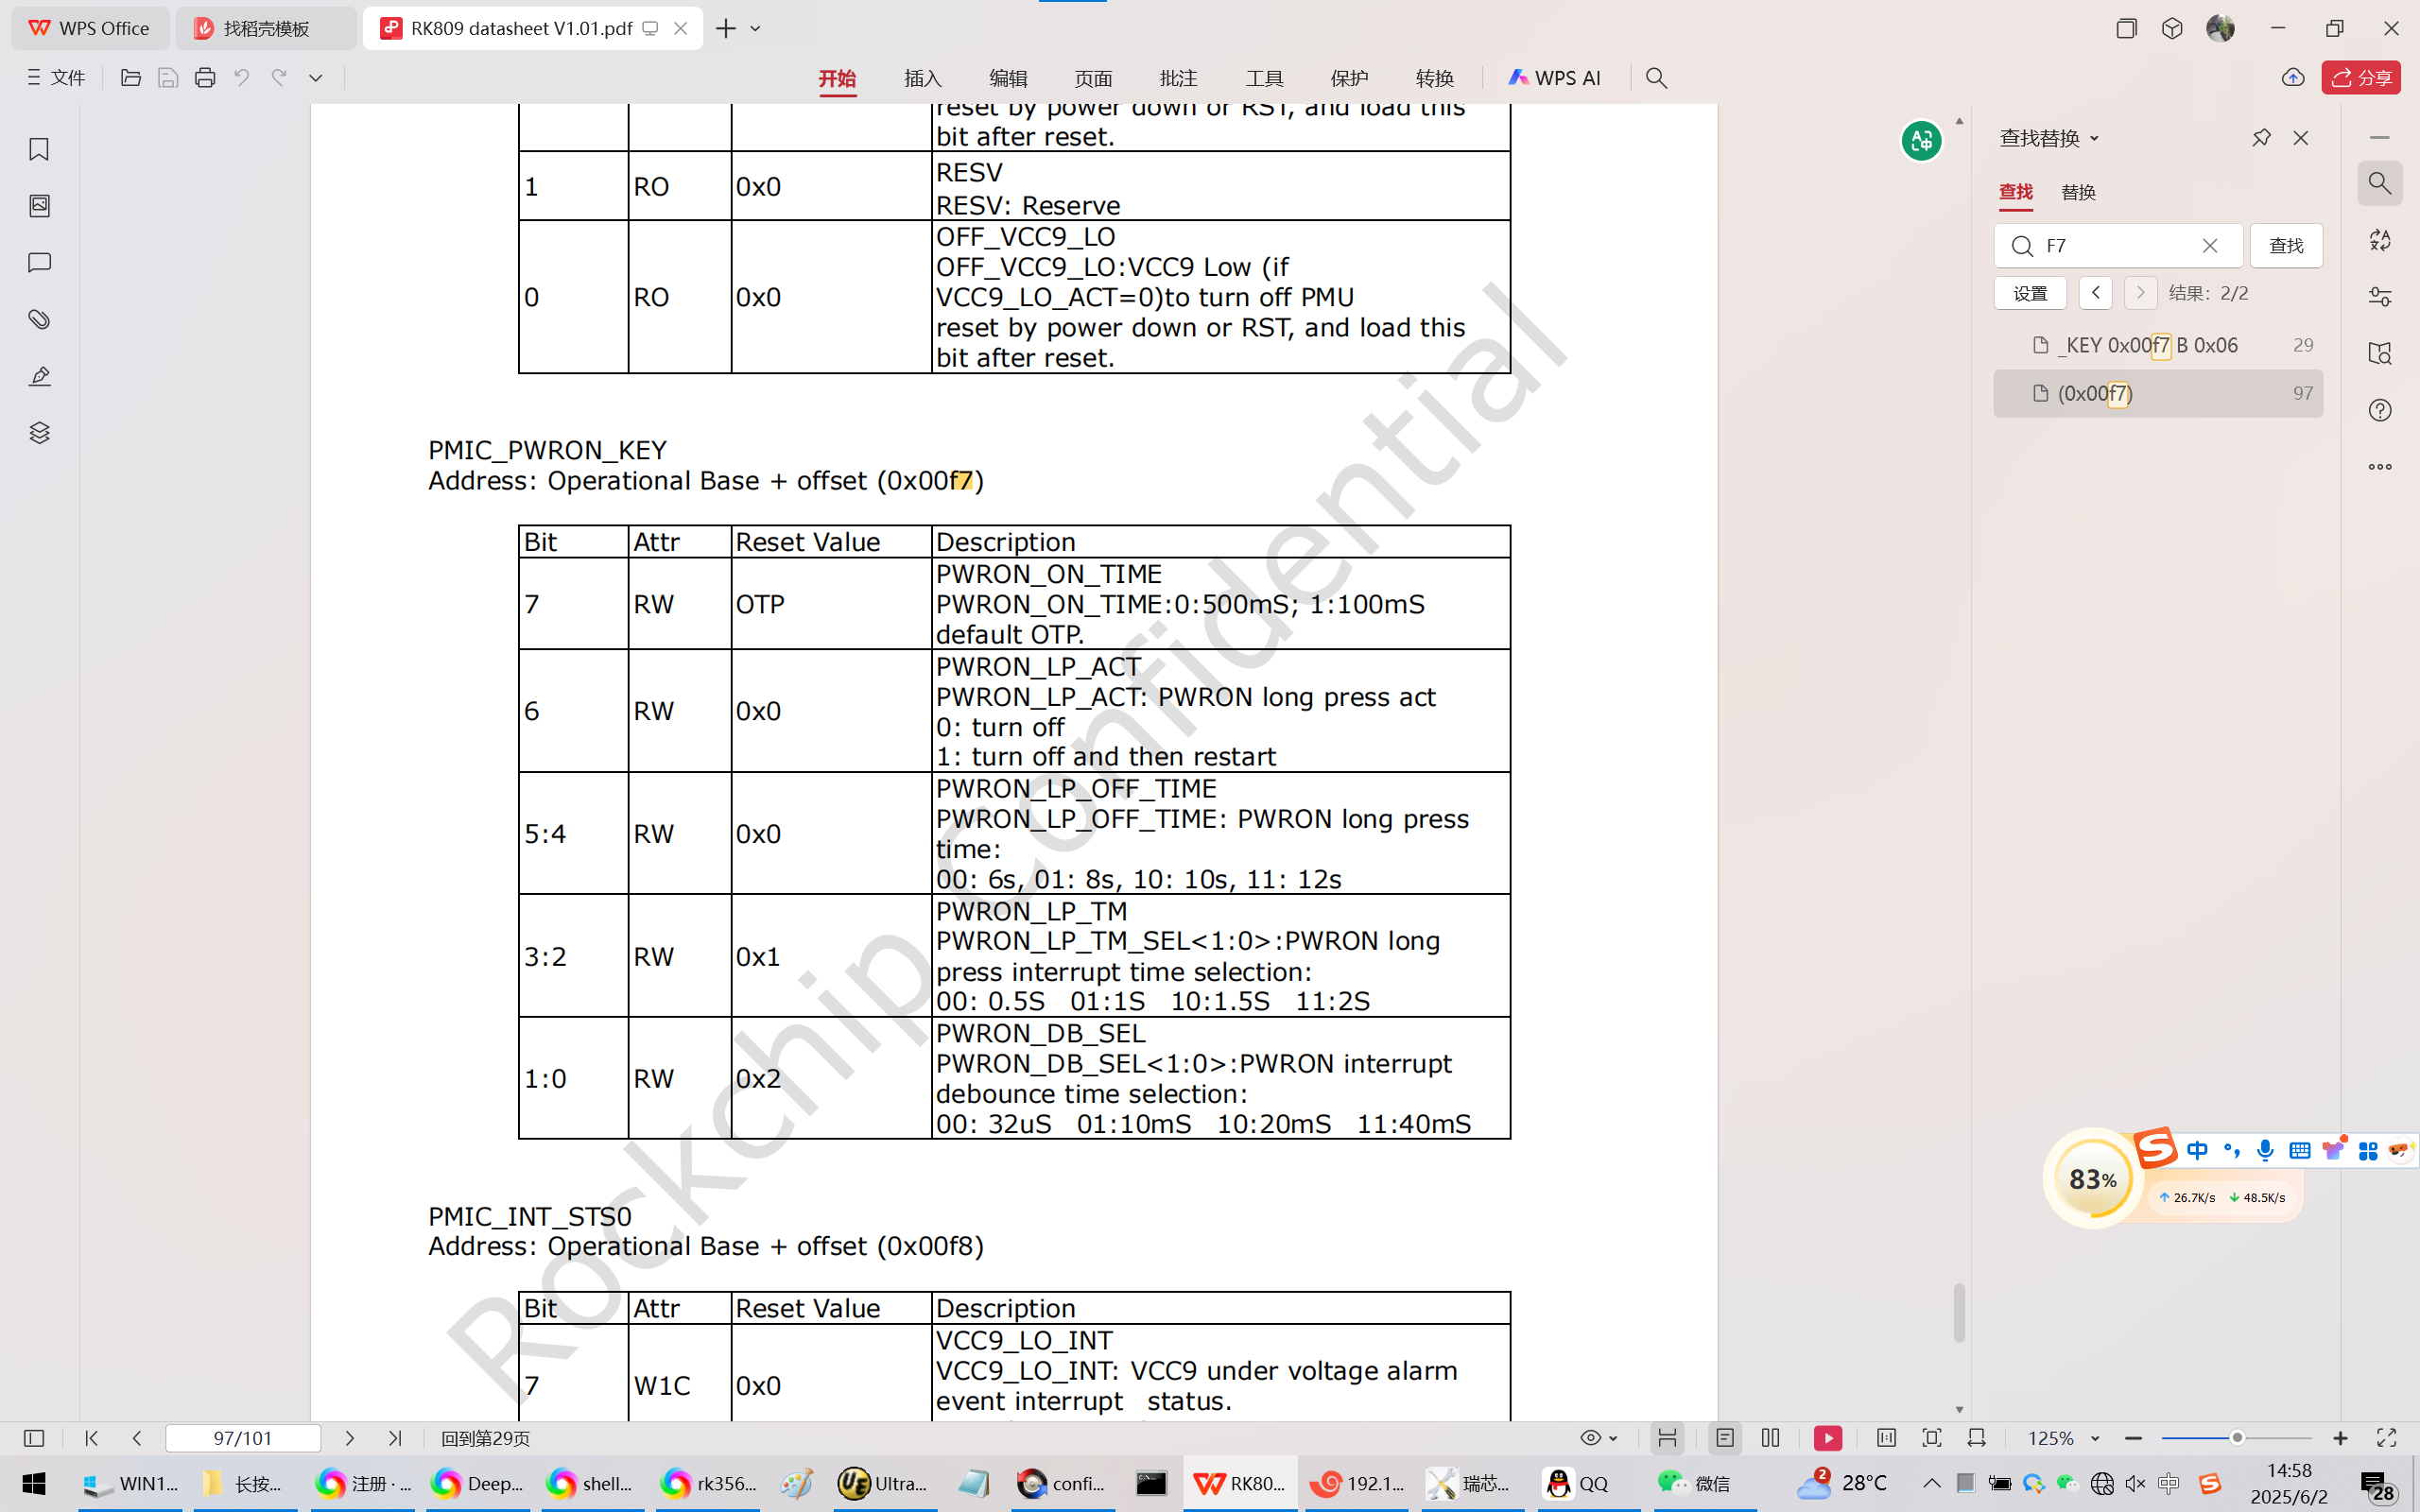Expand the zoom level 125% dropdown
The image size is (2420, 1512).
tap(2095, 1438)
